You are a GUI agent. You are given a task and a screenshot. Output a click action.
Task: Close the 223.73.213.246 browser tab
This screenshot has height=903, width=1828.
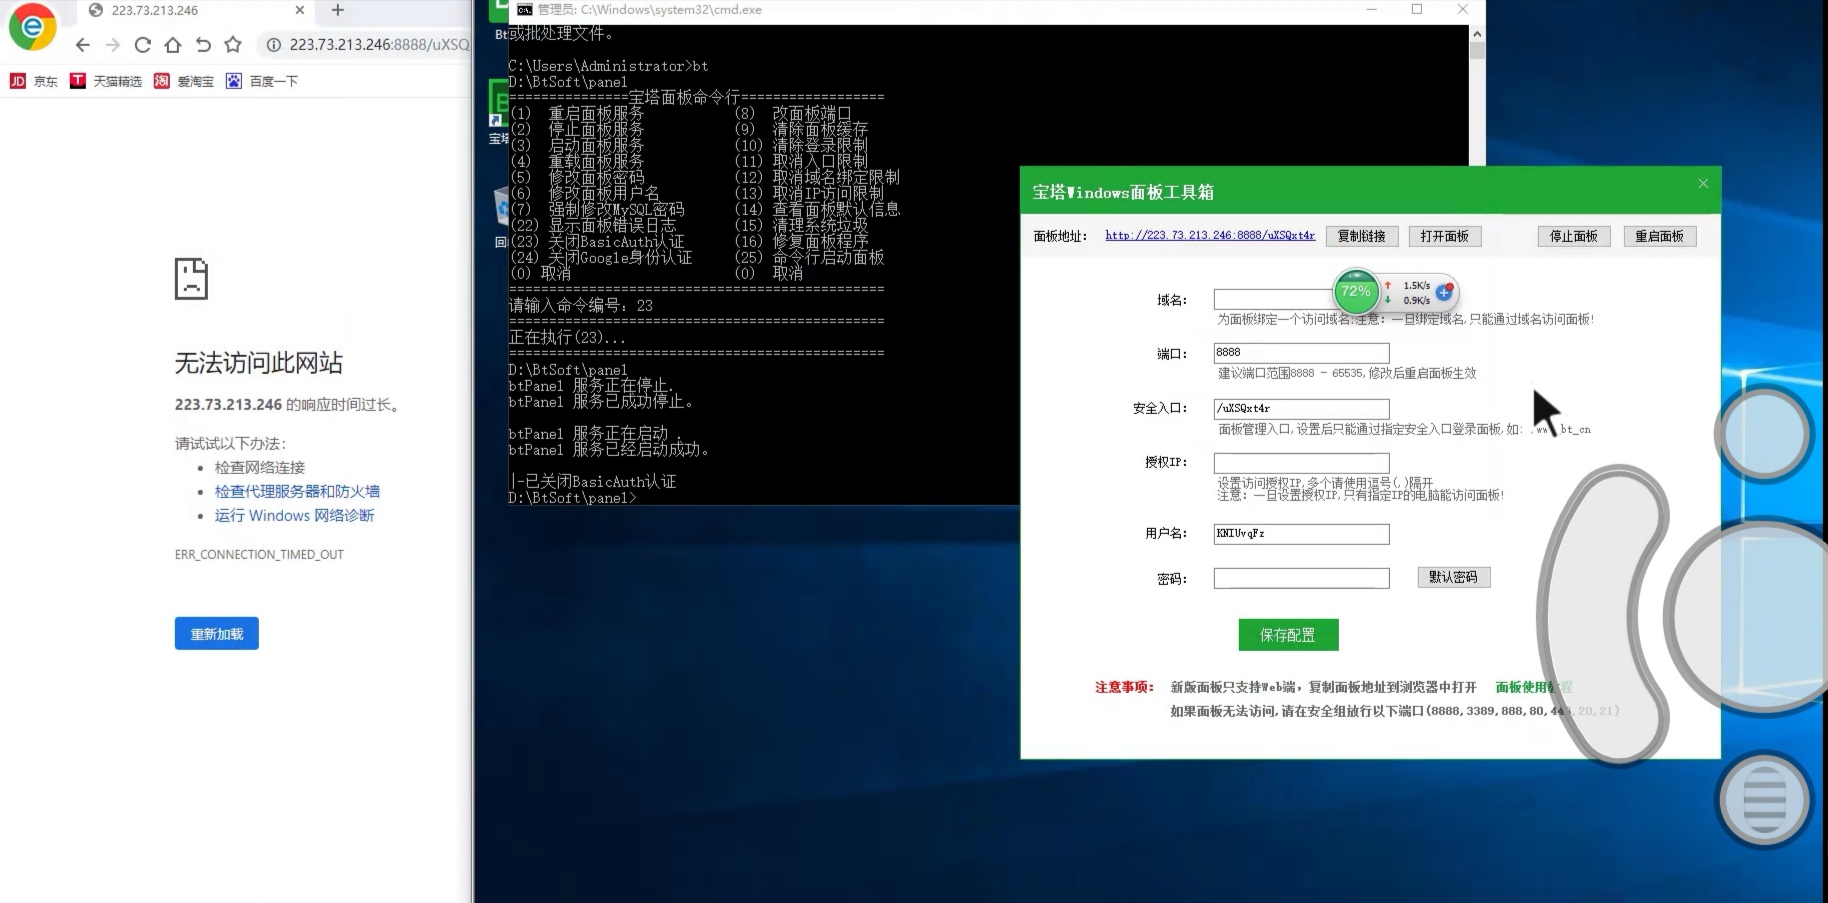click(x=300, y=10)
